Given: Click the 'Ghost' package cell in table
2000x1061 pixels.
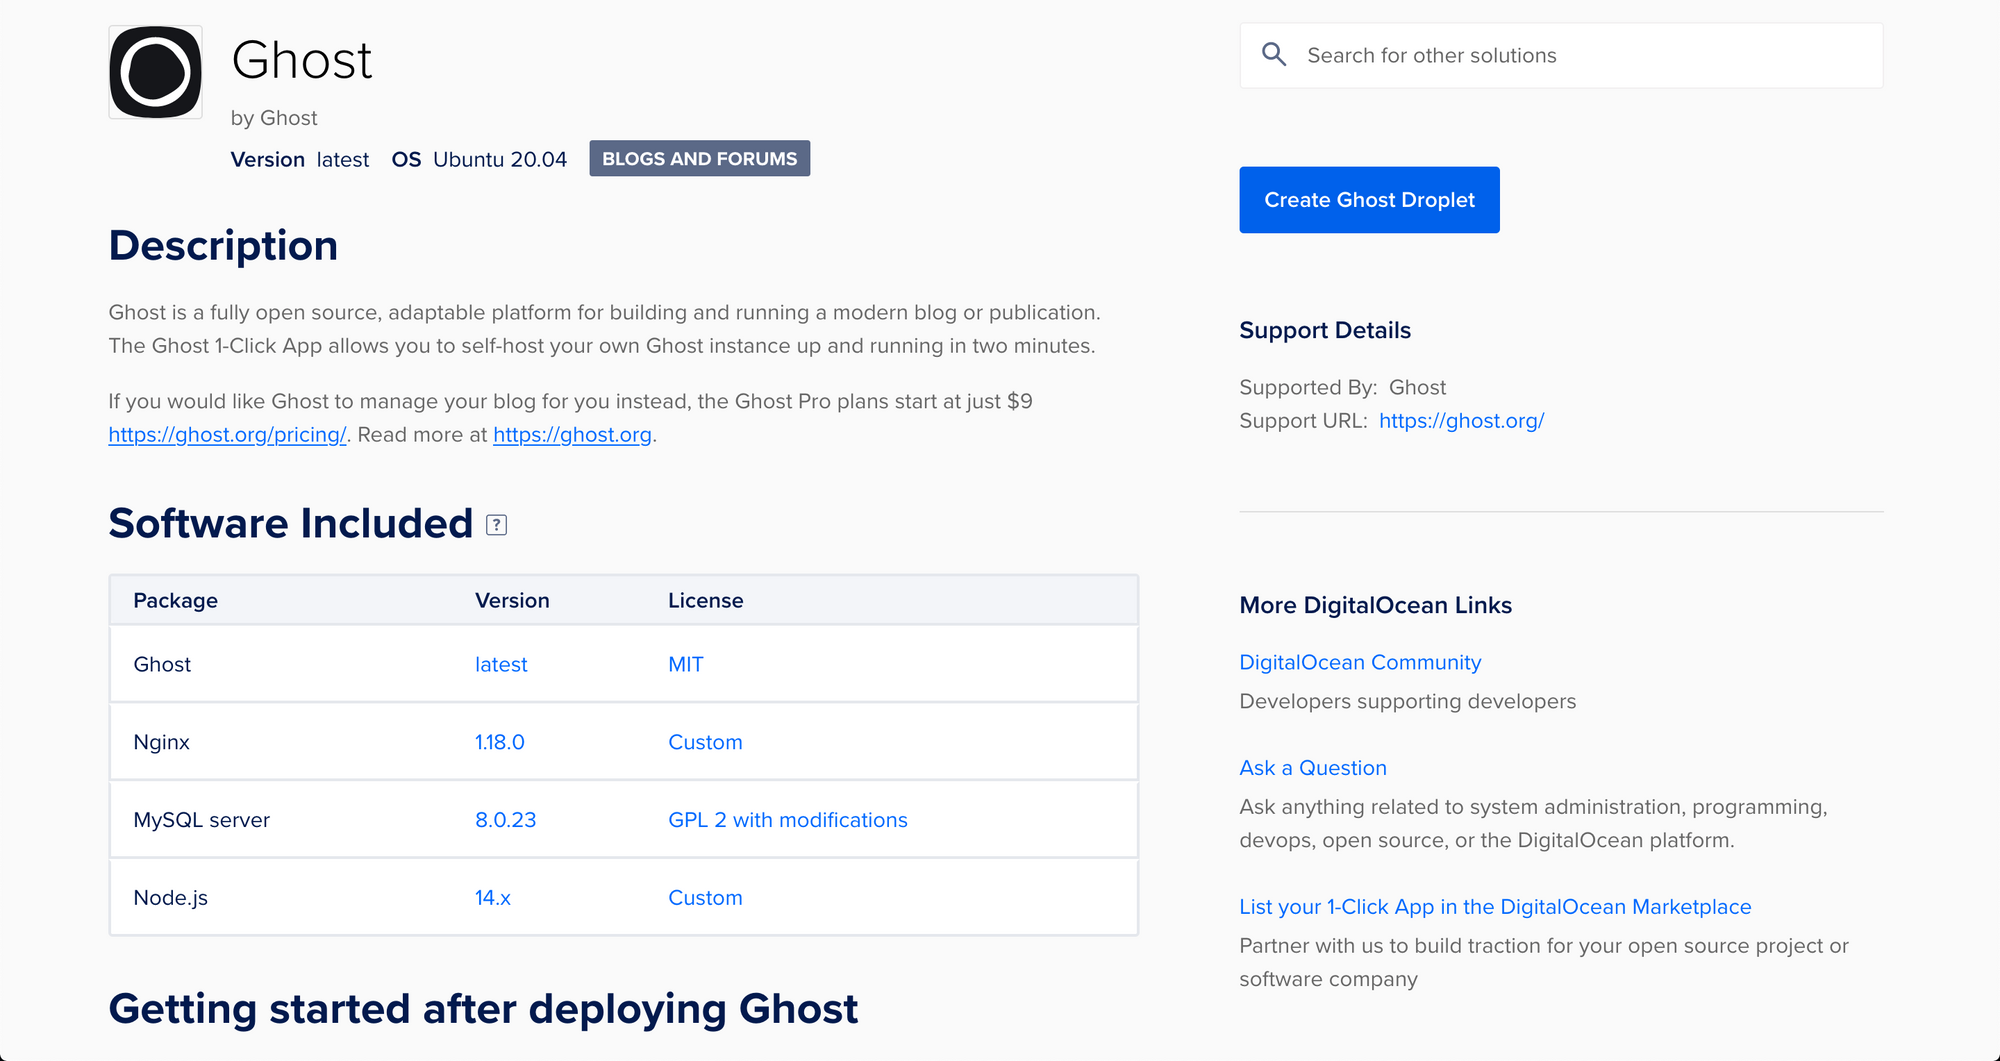Looking at the screenshot, I should coord(162,665).
